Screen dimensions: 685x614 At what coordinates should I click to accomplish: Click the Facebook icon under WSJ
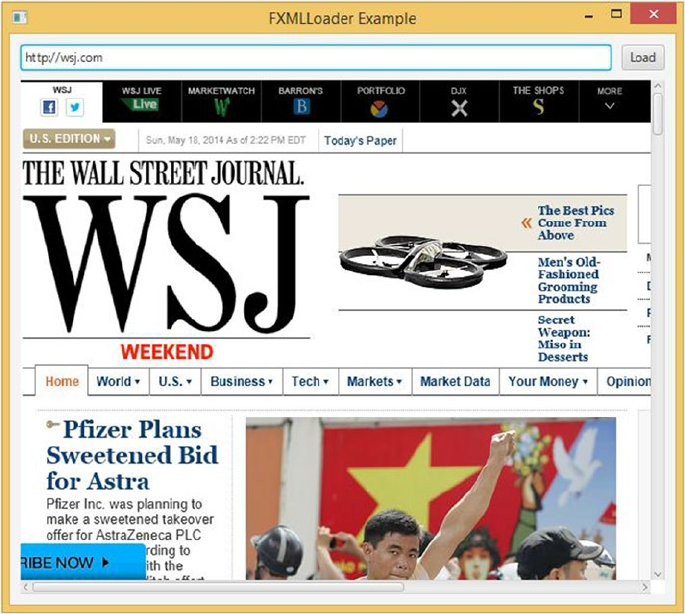pyautogui.click(x=49, y=107)
